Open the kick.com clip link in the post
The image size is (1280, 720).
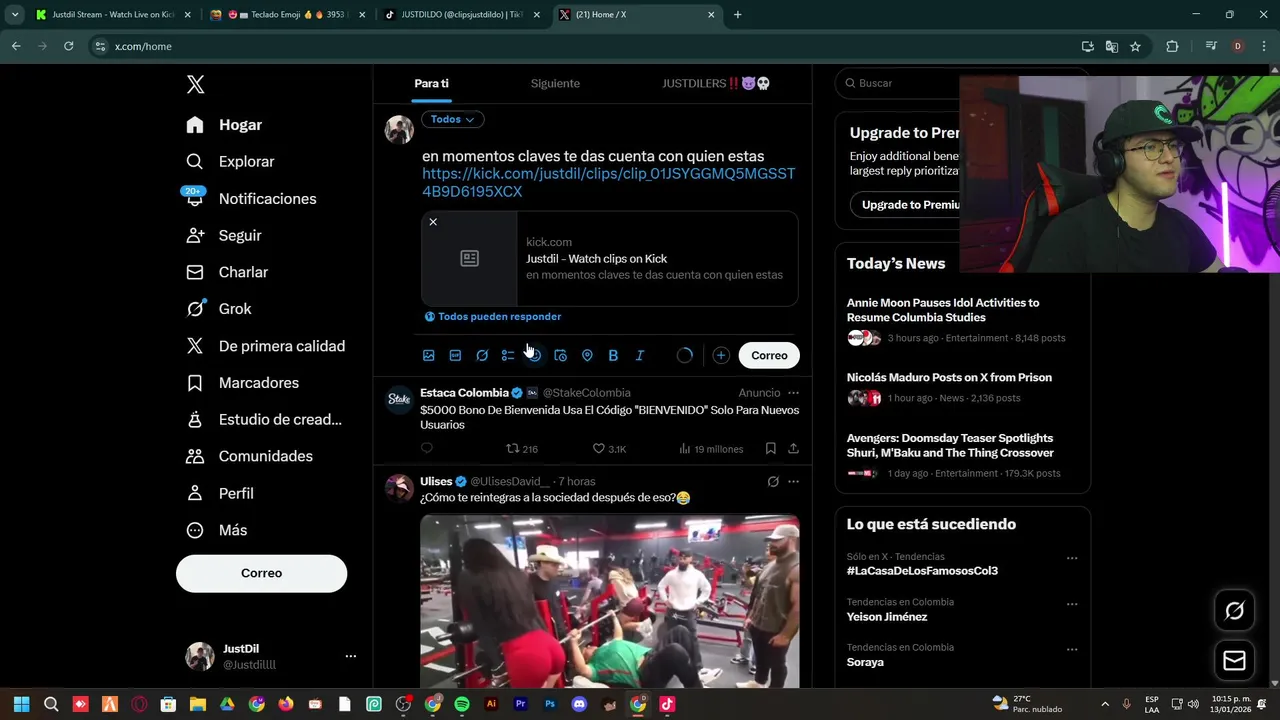tap(609, 182)
